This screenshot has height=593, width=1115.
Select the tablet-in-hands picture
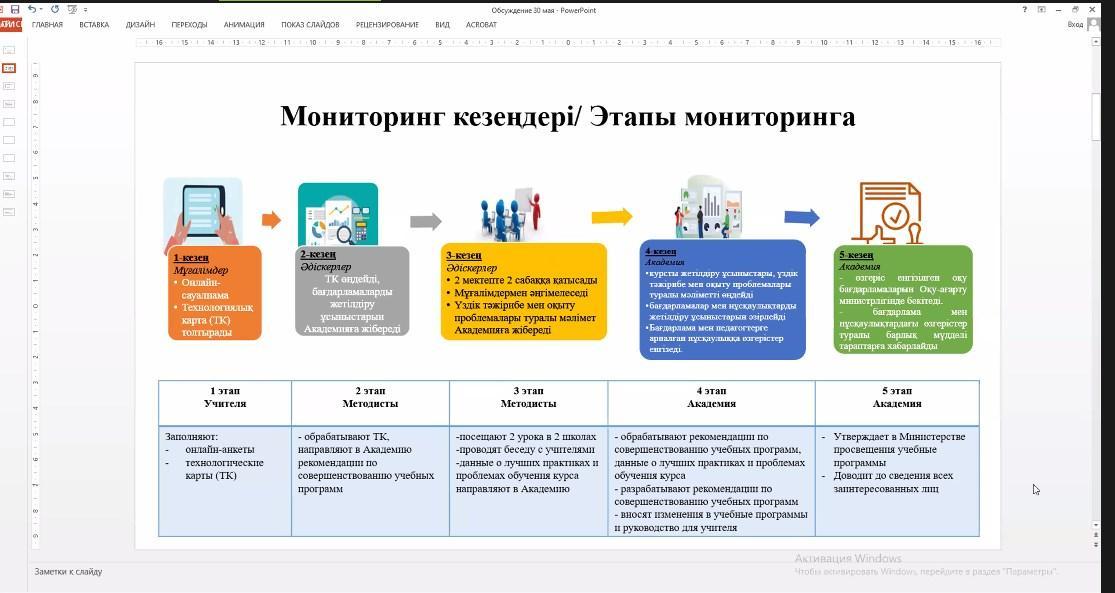[203, 213]
